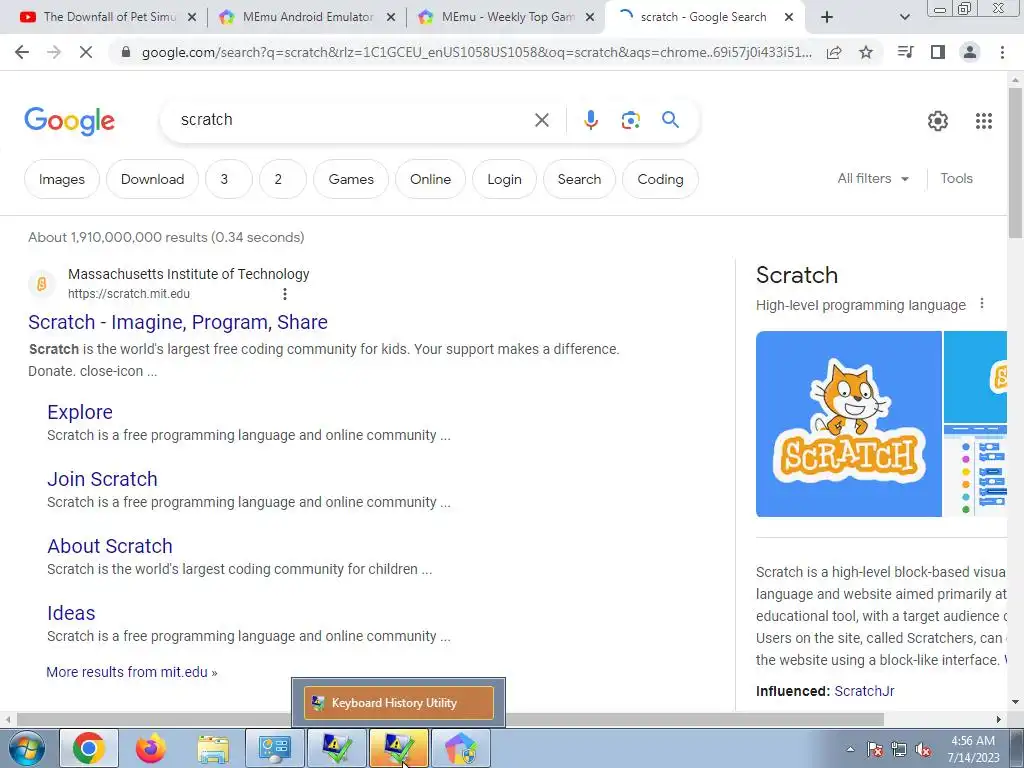The width and height of the screenshot is (1024, 768).
Task: Open the MEmu icon in the taskbar
Action: (460, 748)
